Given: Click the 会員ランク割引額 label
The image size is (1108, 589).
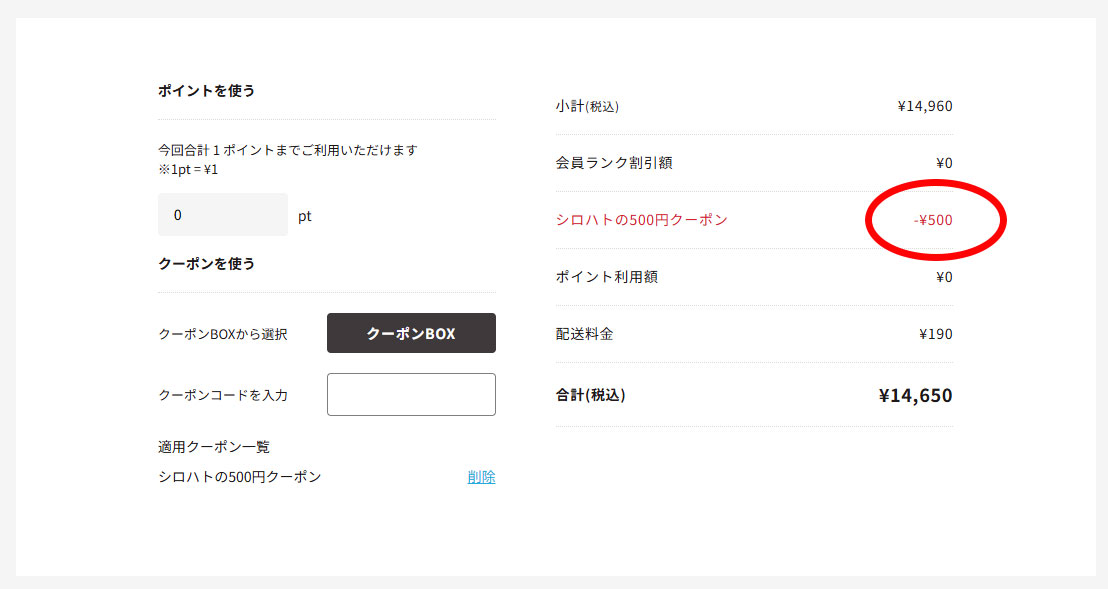Looking at the screenshot, I should pyautogui.click(x=614, y=163).
